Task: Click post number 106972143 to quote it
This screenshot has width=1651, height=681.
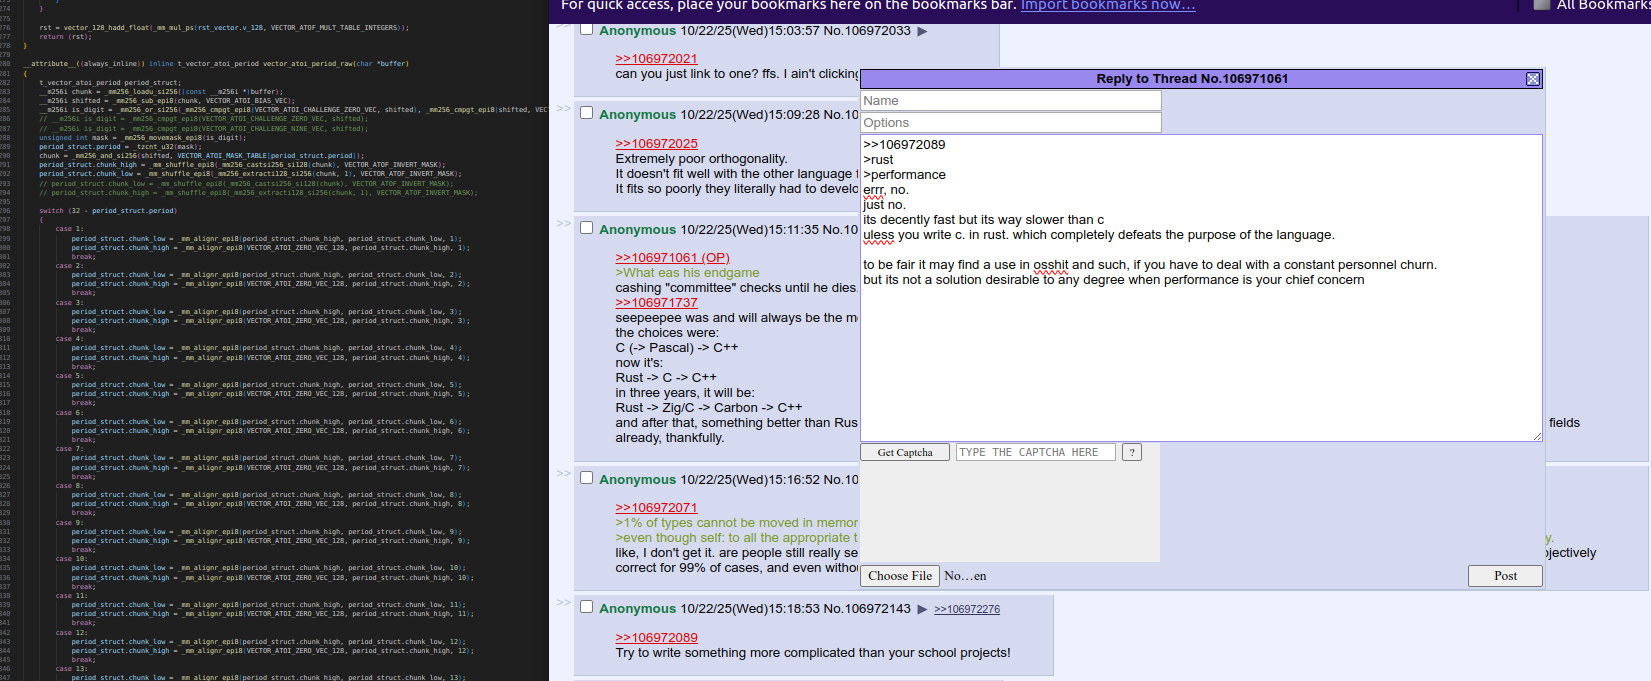Action: click(878, 609)
